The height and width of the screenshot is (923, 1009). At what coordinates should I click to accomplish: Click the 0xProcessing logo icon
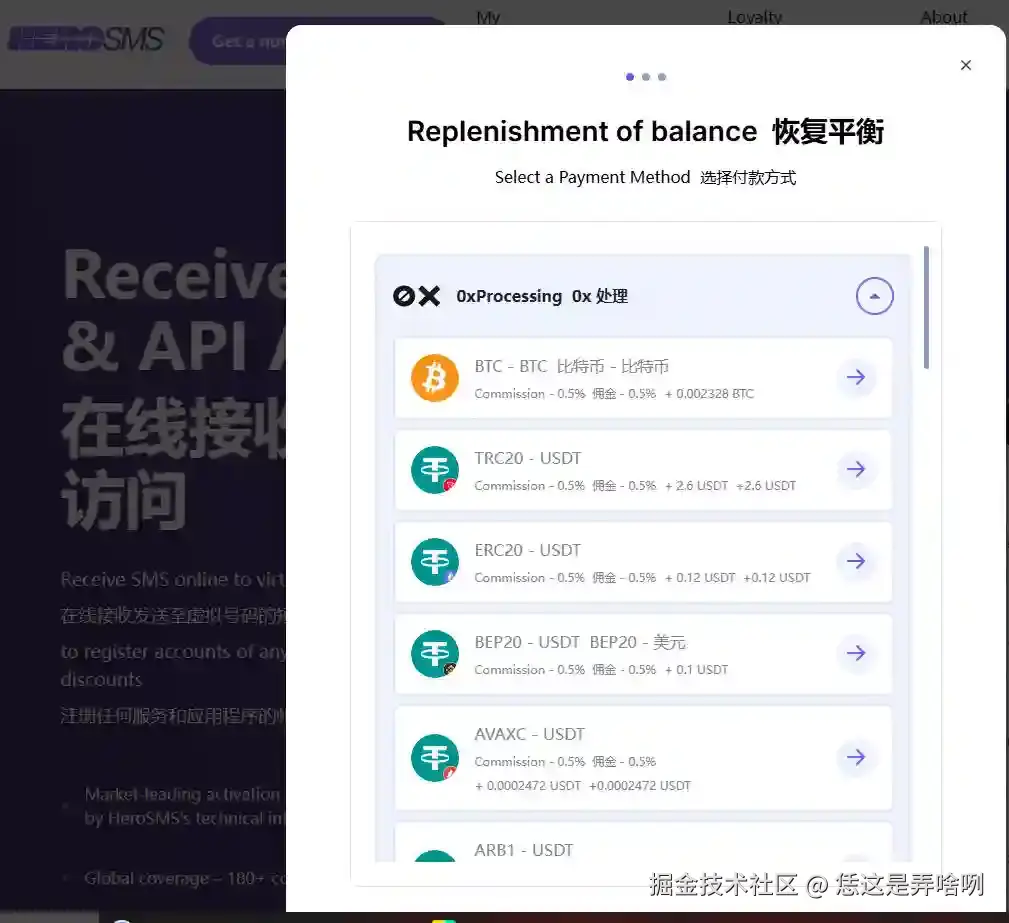point(416,296)
